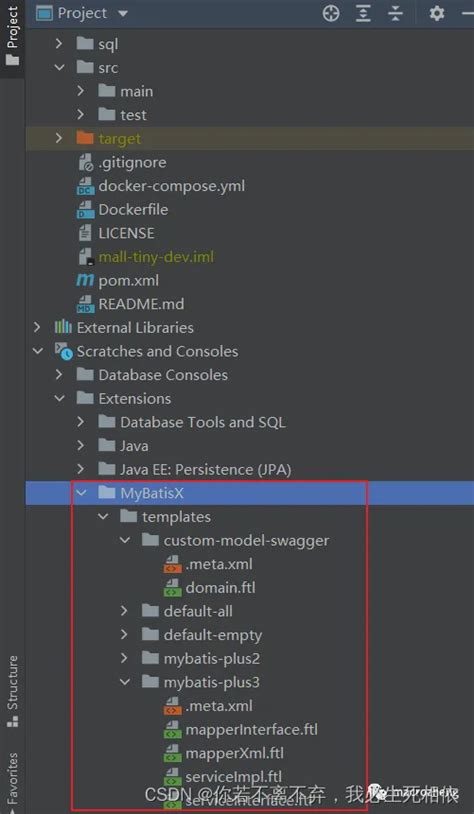Click the domain.ftl template file icon
This screenshot has height=814, width=474.
172,588
